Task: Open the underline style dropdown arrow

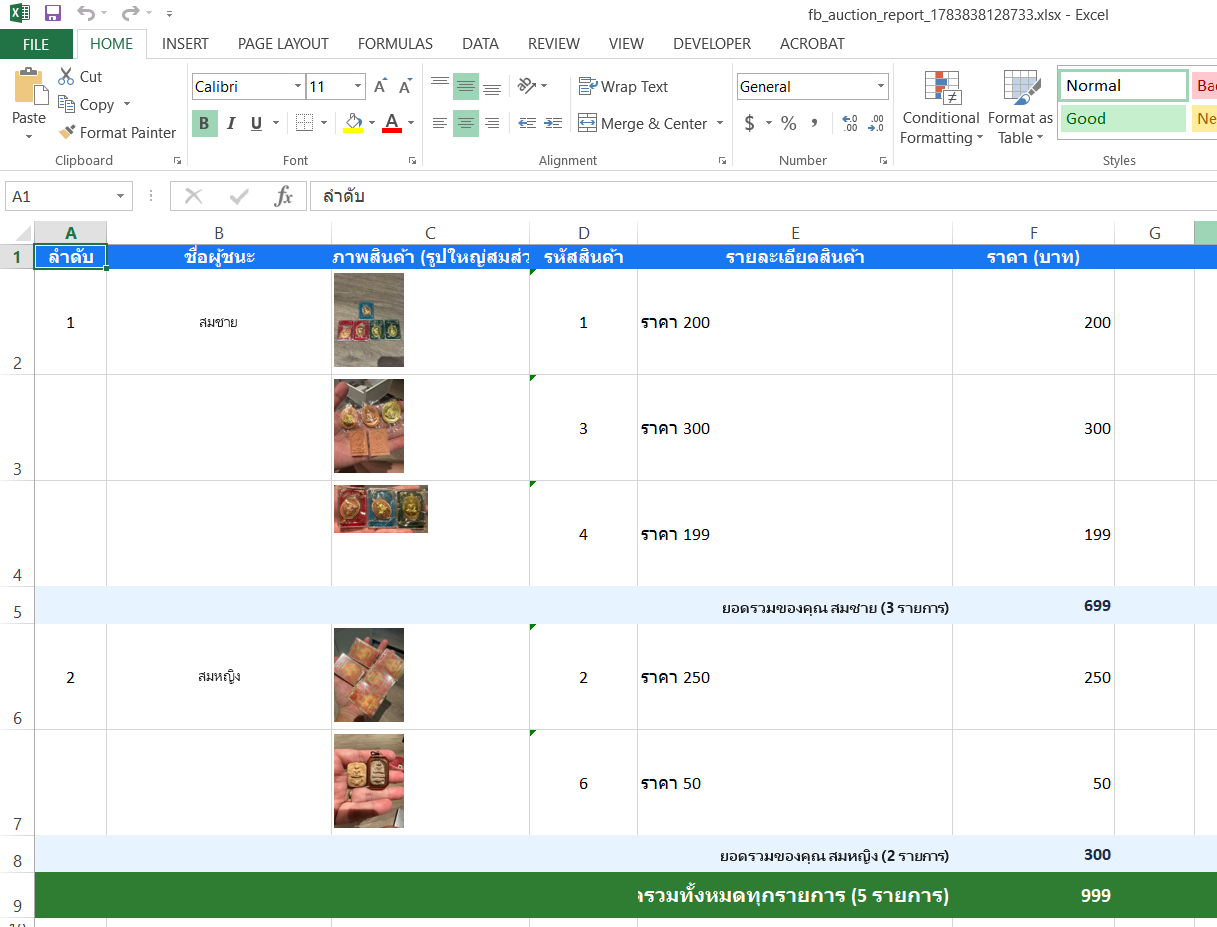Action: tap(275, 123)
